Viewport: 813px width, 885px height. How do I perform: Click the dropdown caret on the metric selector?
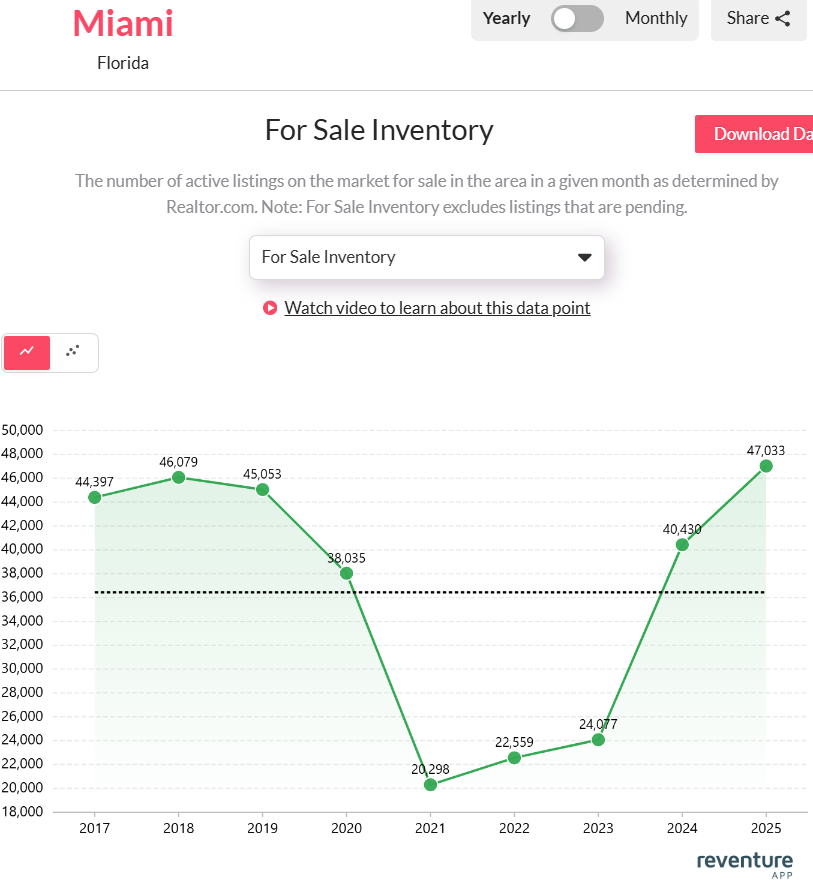coord(584,257)
